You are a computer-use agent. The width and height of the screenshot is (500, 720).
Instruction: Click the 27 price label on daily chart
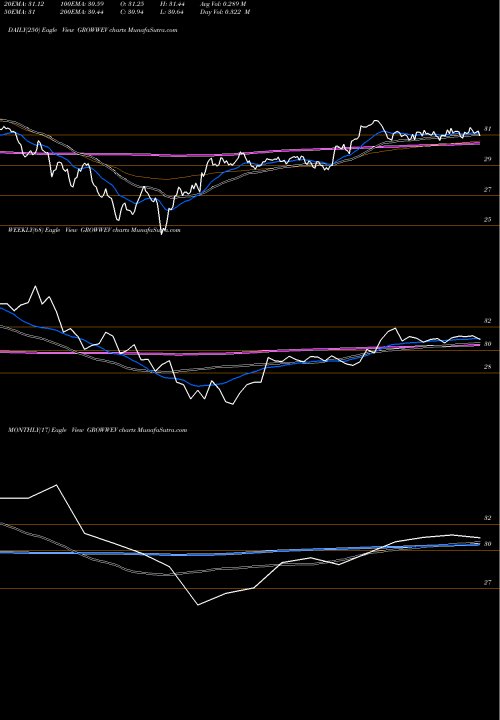coord(488,190)
